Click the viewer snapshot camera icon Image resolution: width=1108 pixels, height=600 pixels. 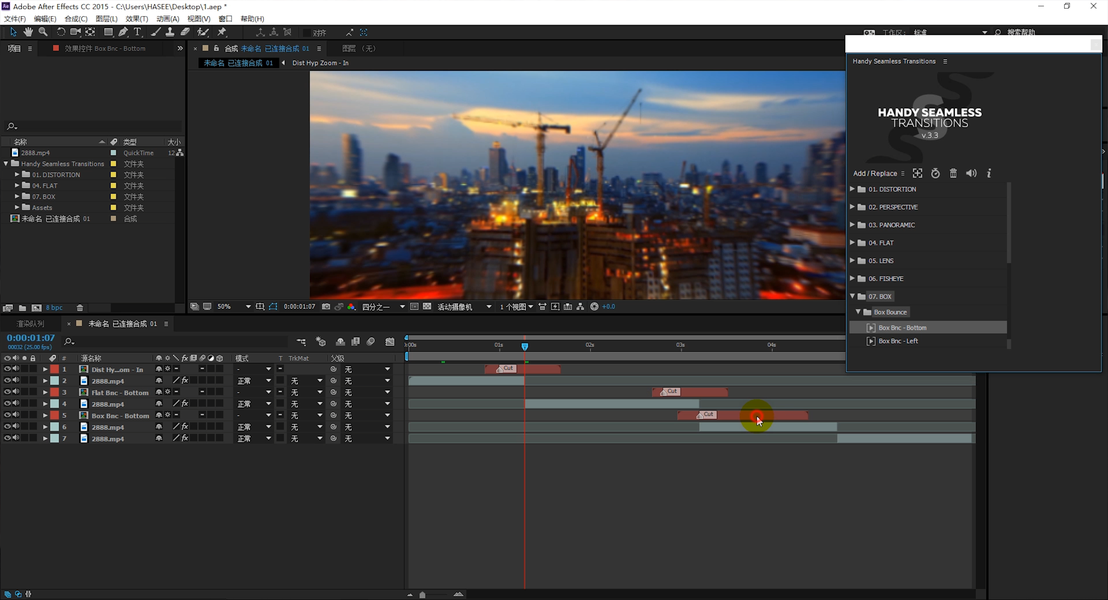[x=326, y=307]
